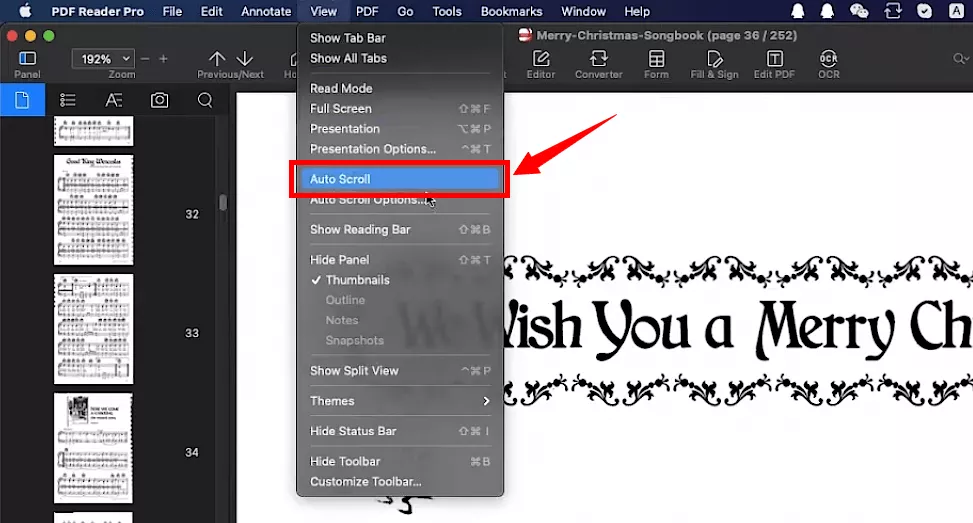This screenshot has width=973, height=523.
Task: Click the first notification bell icon
Action: 797,11
